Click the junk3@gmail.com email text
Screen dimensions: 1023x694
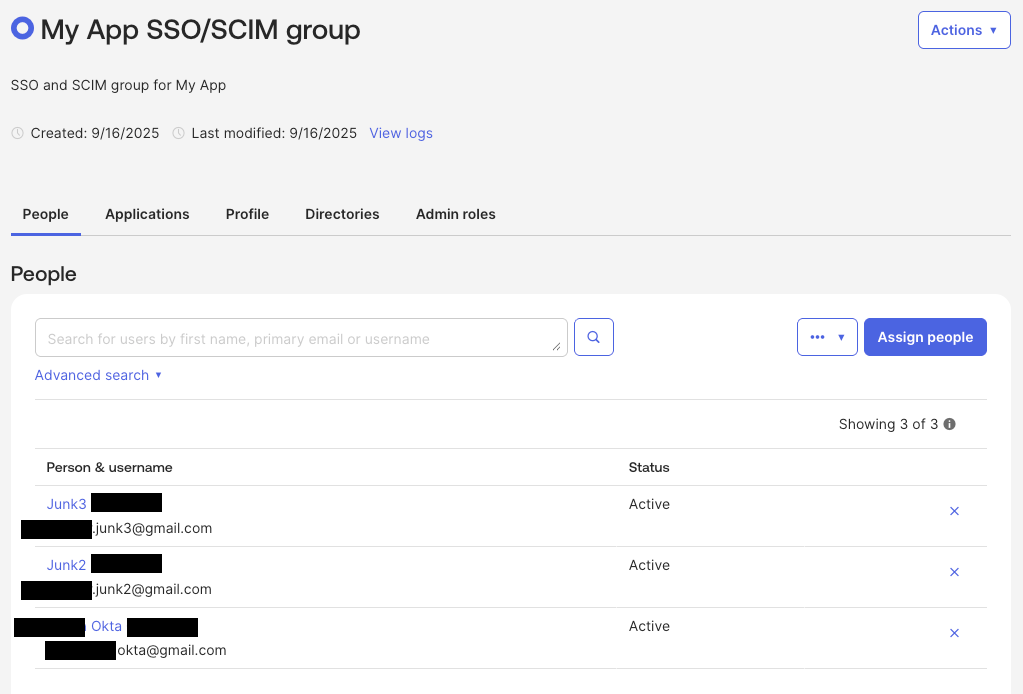152,528
